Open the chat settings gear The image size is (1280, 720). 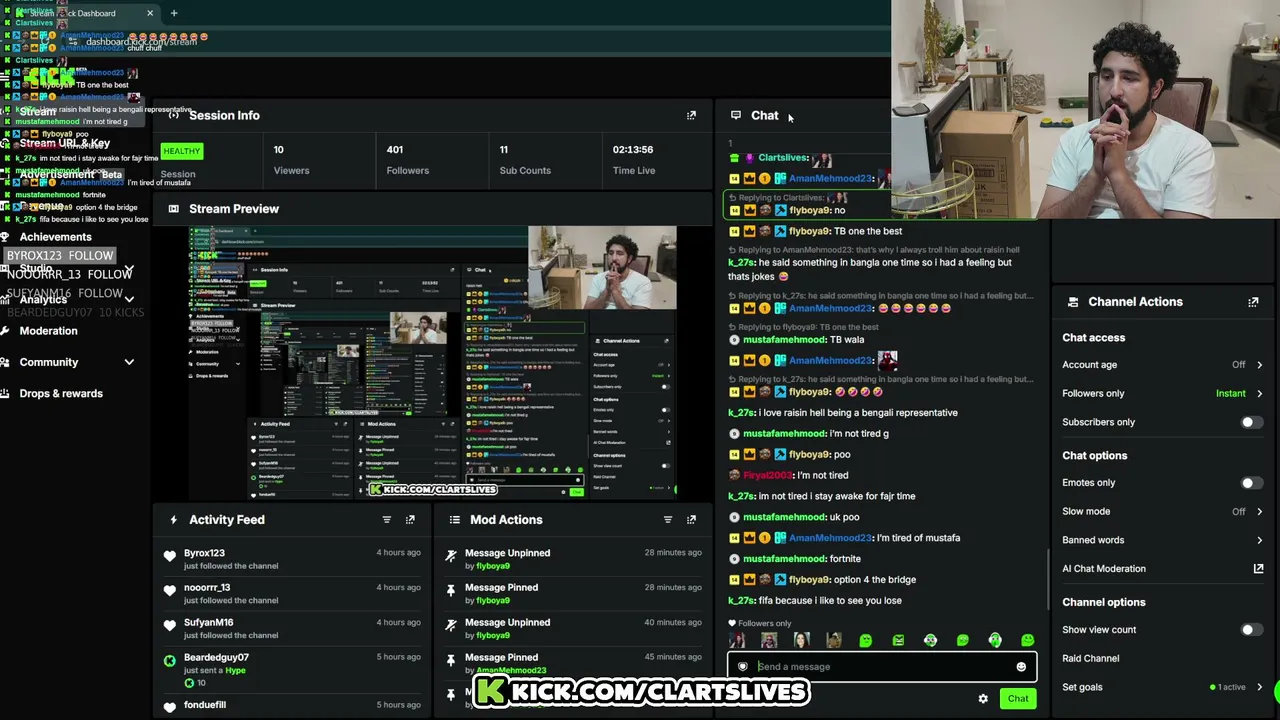pyautogui.click(x=983, y=699)
